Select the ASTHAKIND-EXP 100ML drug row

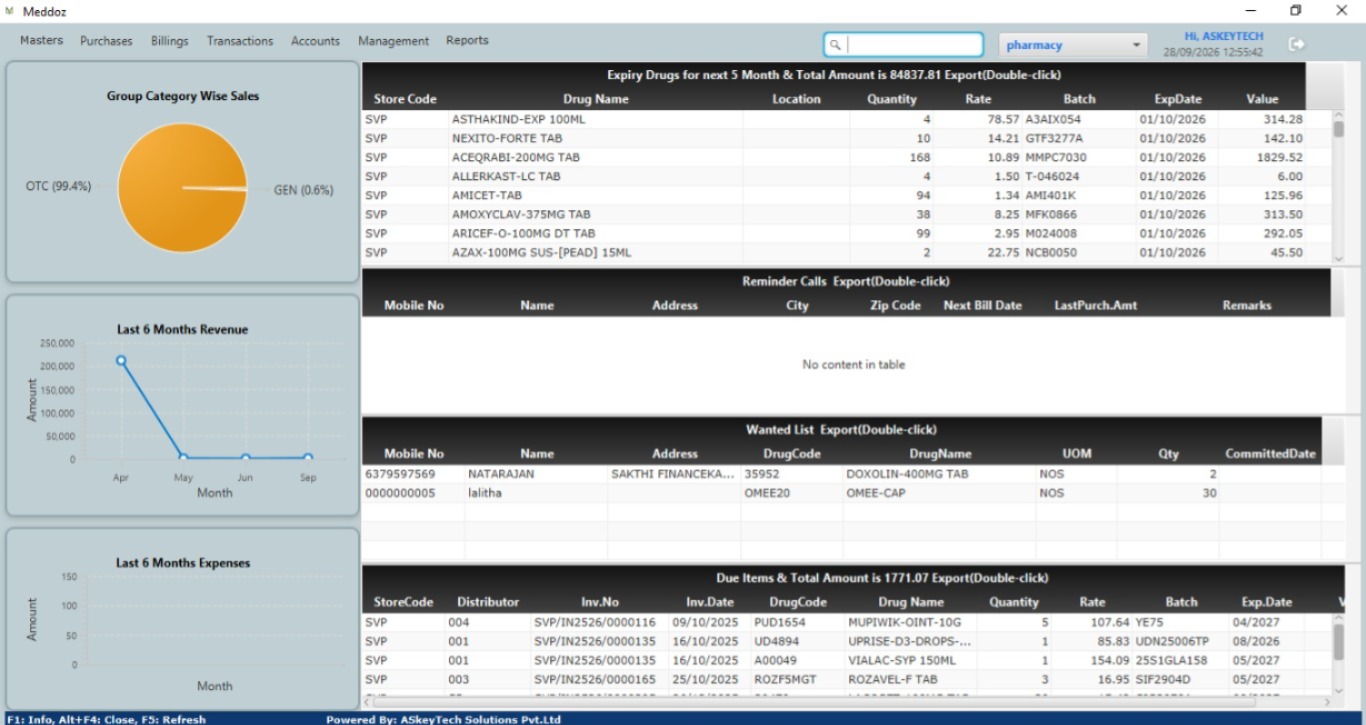(x=847, y=119)
